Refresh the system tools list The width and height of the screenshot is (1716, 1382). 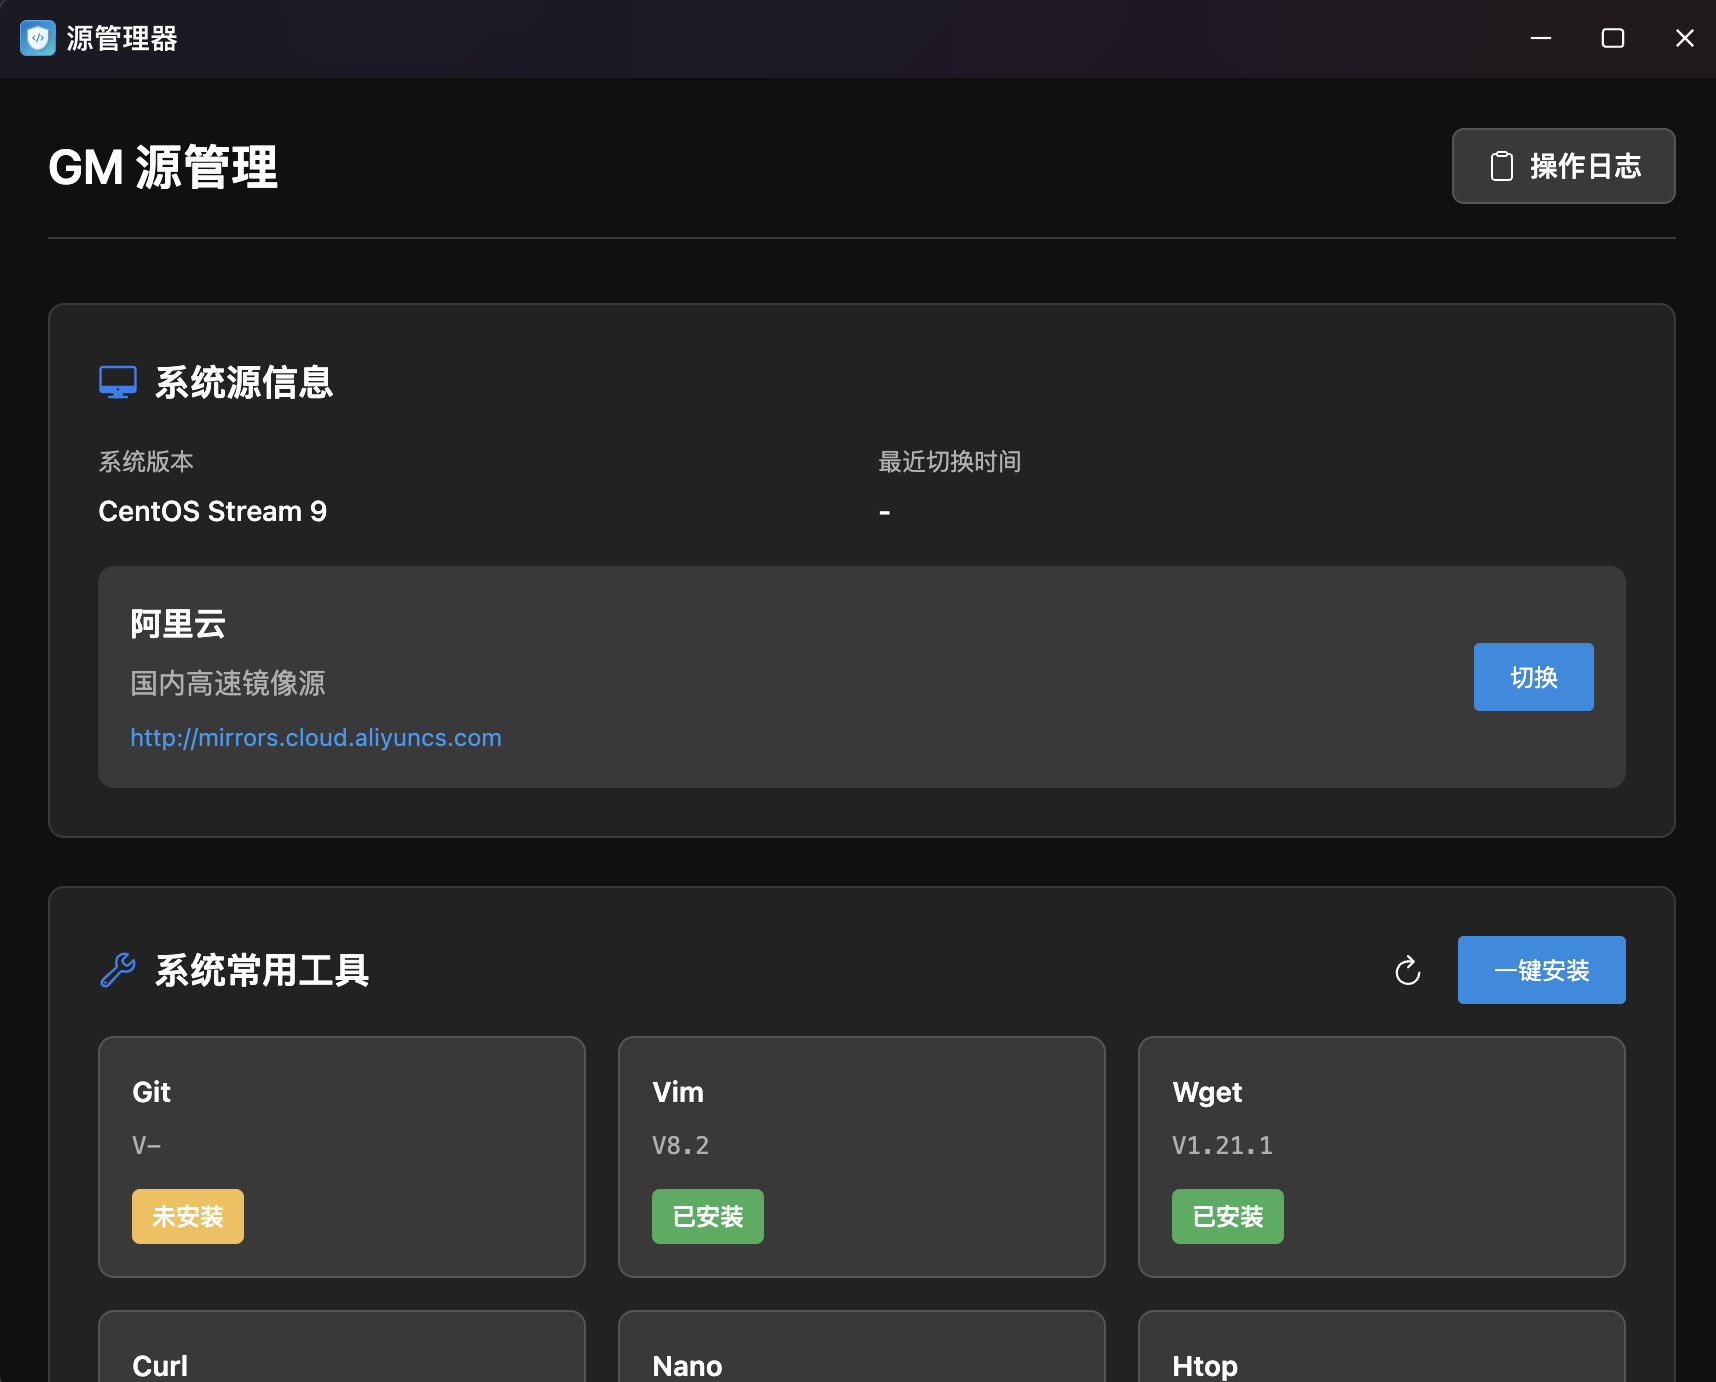point(1407,970)
